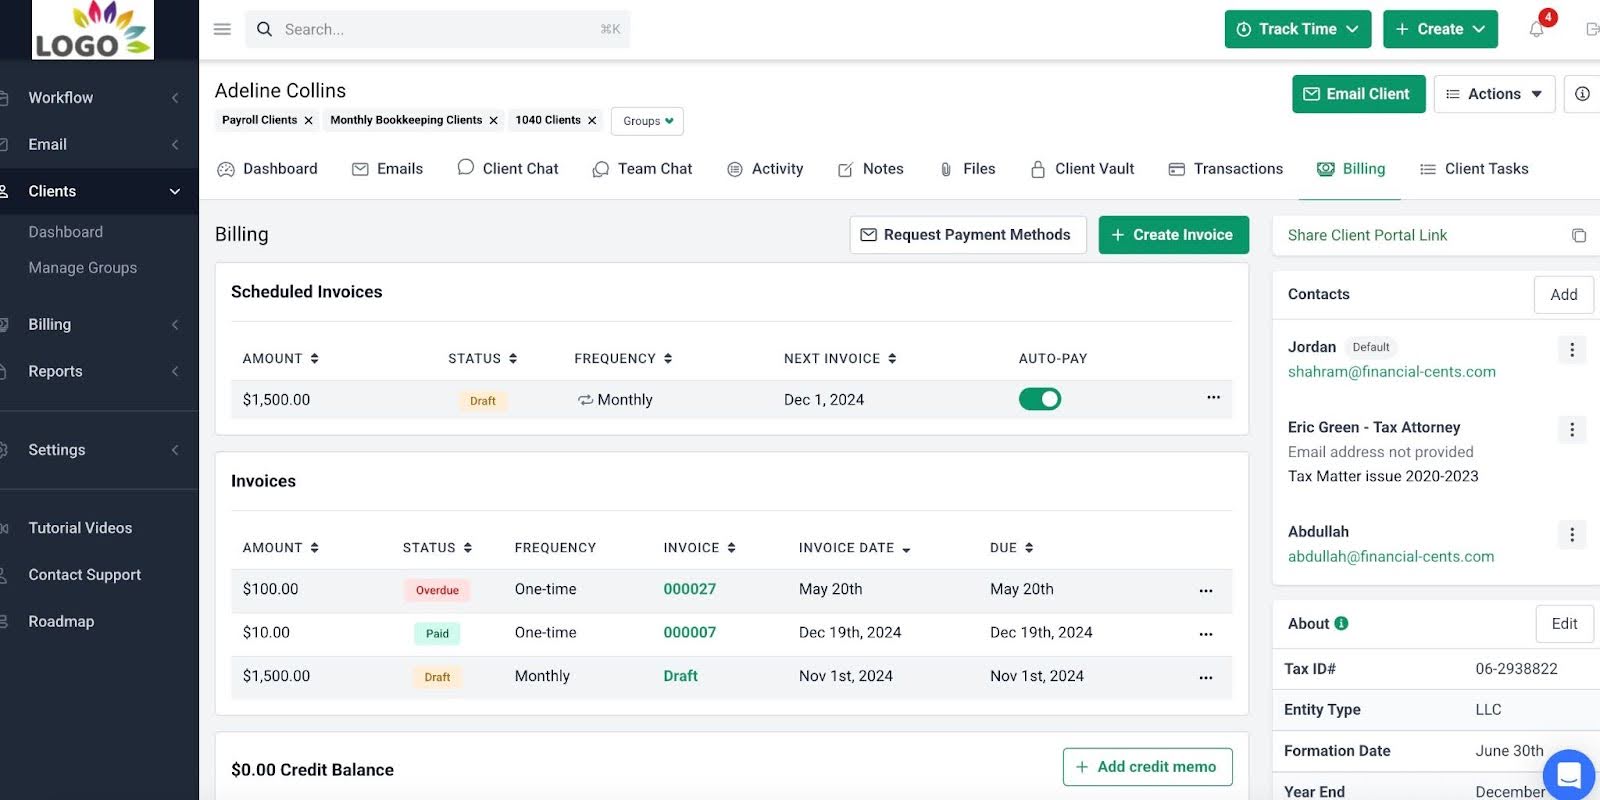The width and height of the screenshot is (1600, 800).
Task: Switch to the Dashboard tab
Action: (x=267, y=169)
